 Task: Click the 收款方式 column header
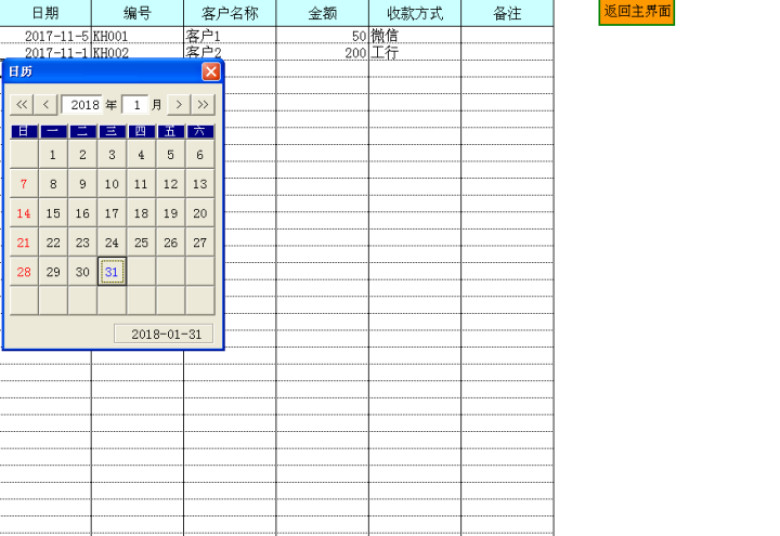[x=415, y=13]
